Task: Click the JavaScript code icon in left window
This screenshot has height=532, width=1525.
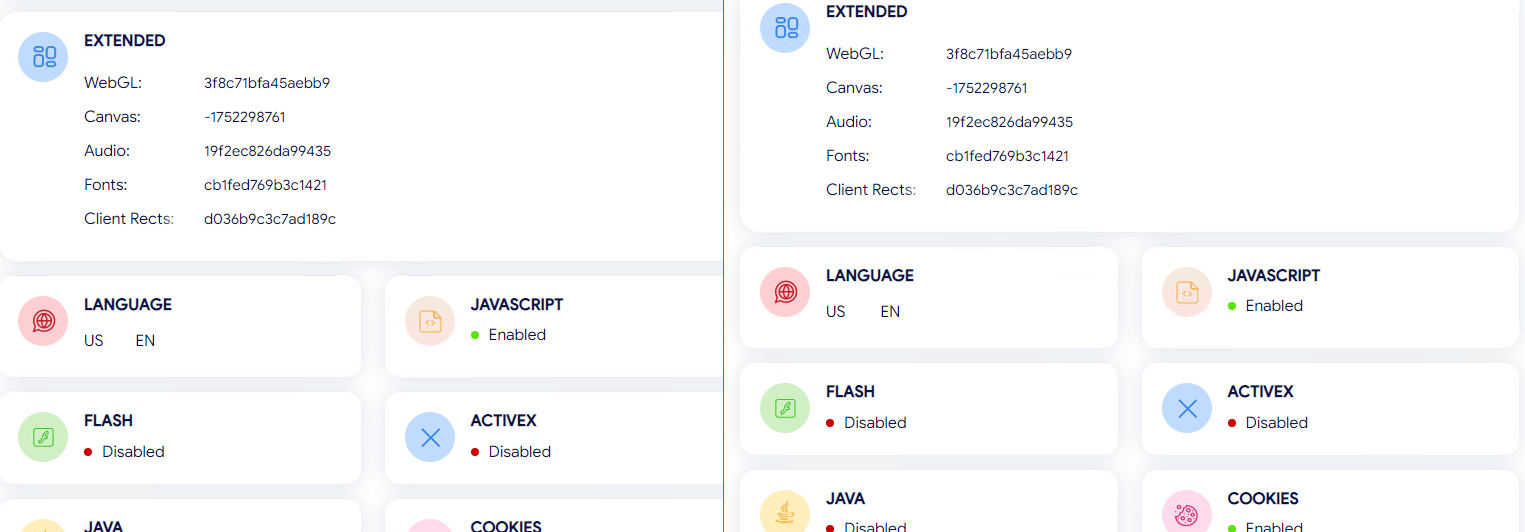Action: [430, 321]
